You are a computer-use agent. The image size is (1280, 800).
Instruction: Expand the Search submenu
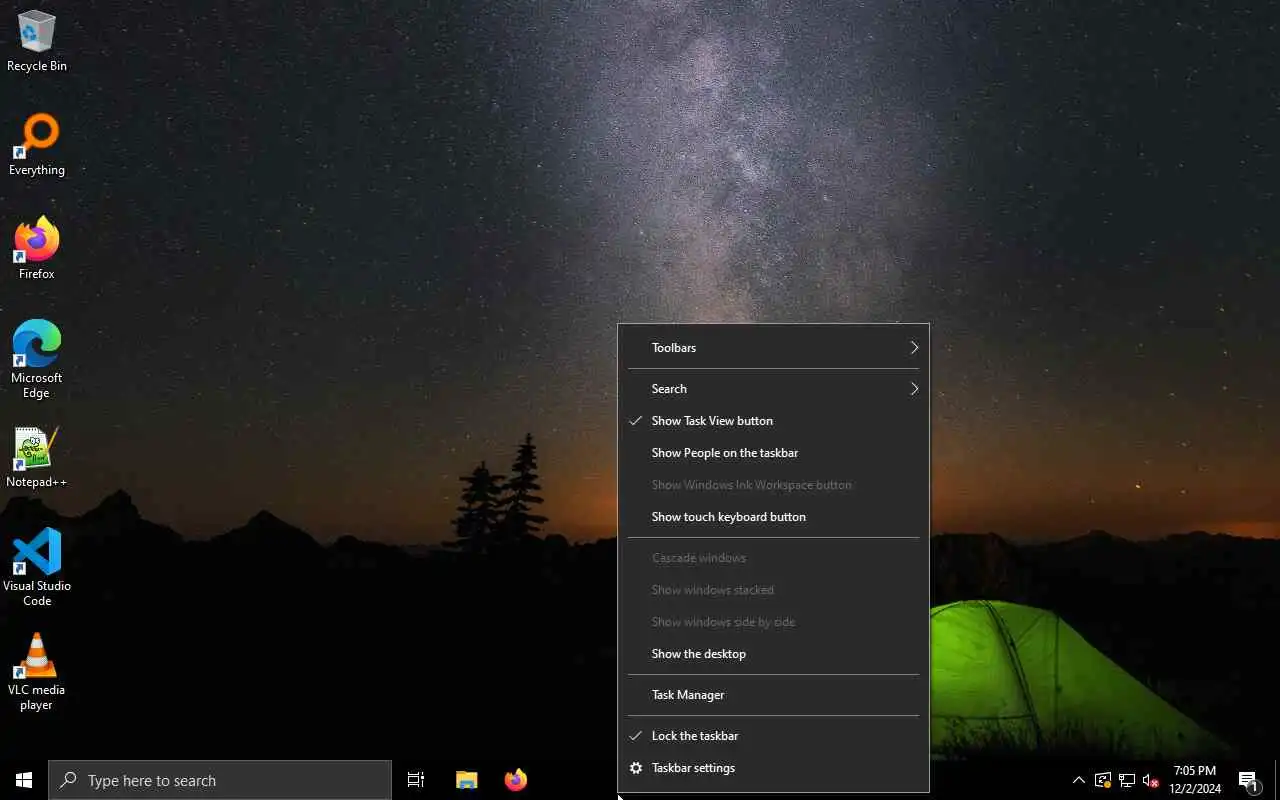click(774, 389)
